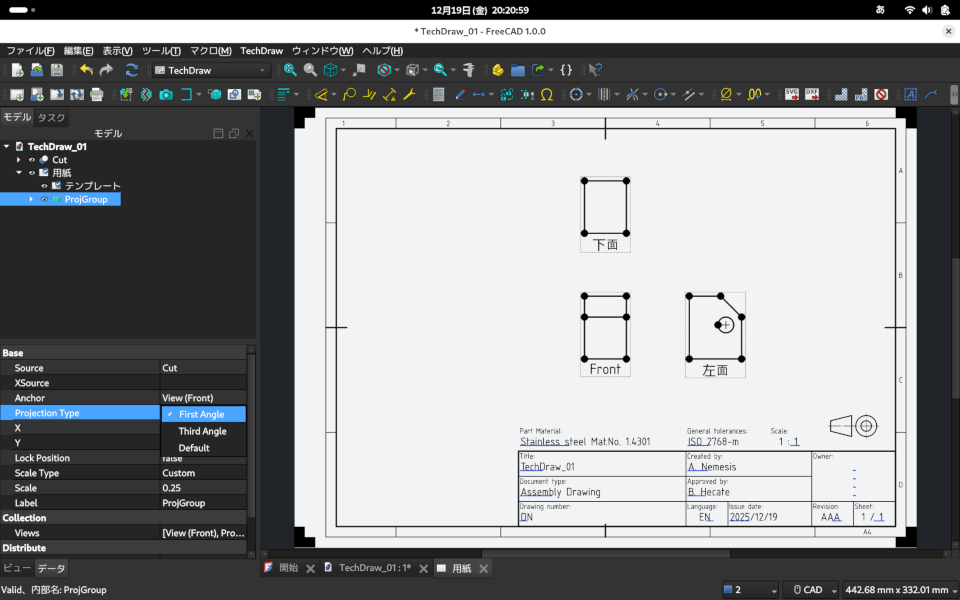
Task: Close the 用紙 document tab
Action: [x=484, y=568]
